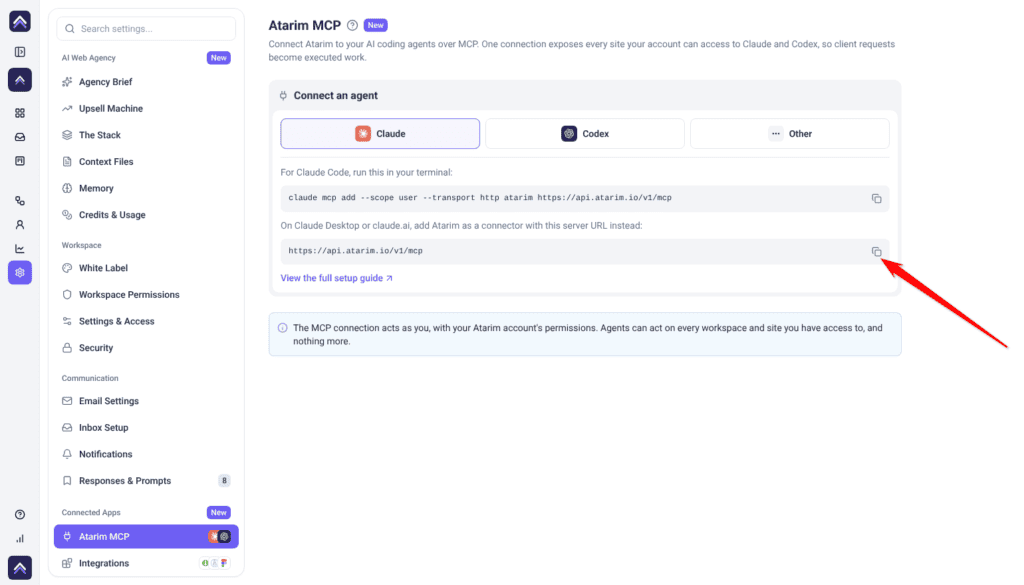The width and height of the screenshot is (1024, 585).
Task: Open Inbox Setup page
Action: (146, 428)
